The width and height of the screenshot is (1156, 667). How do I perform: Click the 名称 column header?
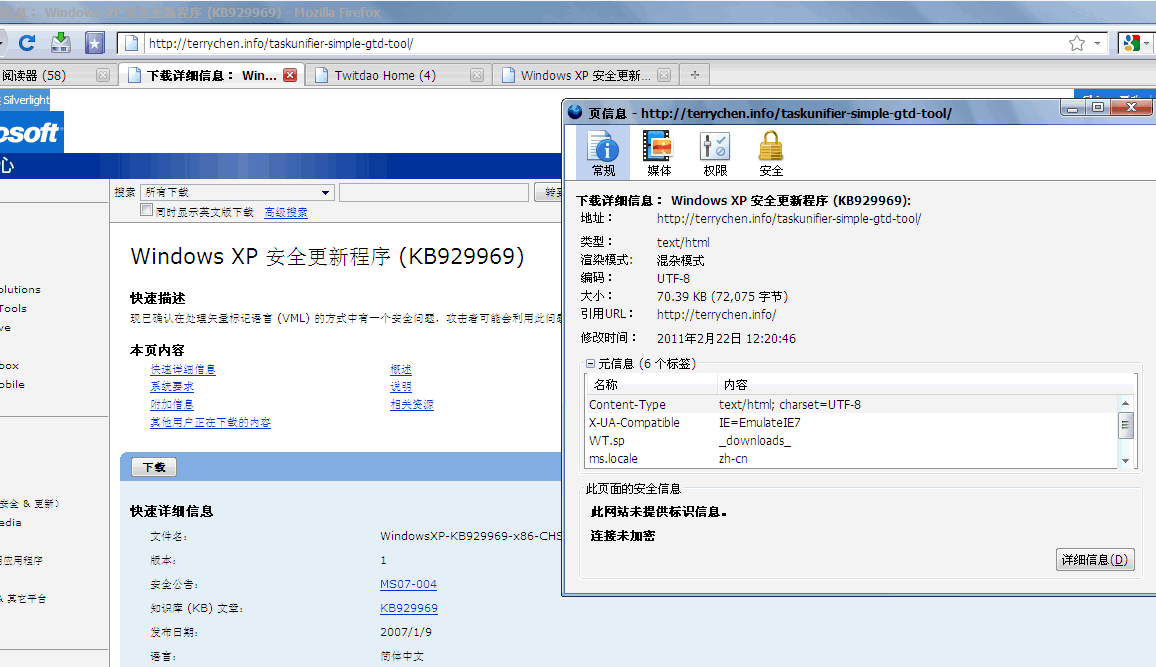[652, 385]
